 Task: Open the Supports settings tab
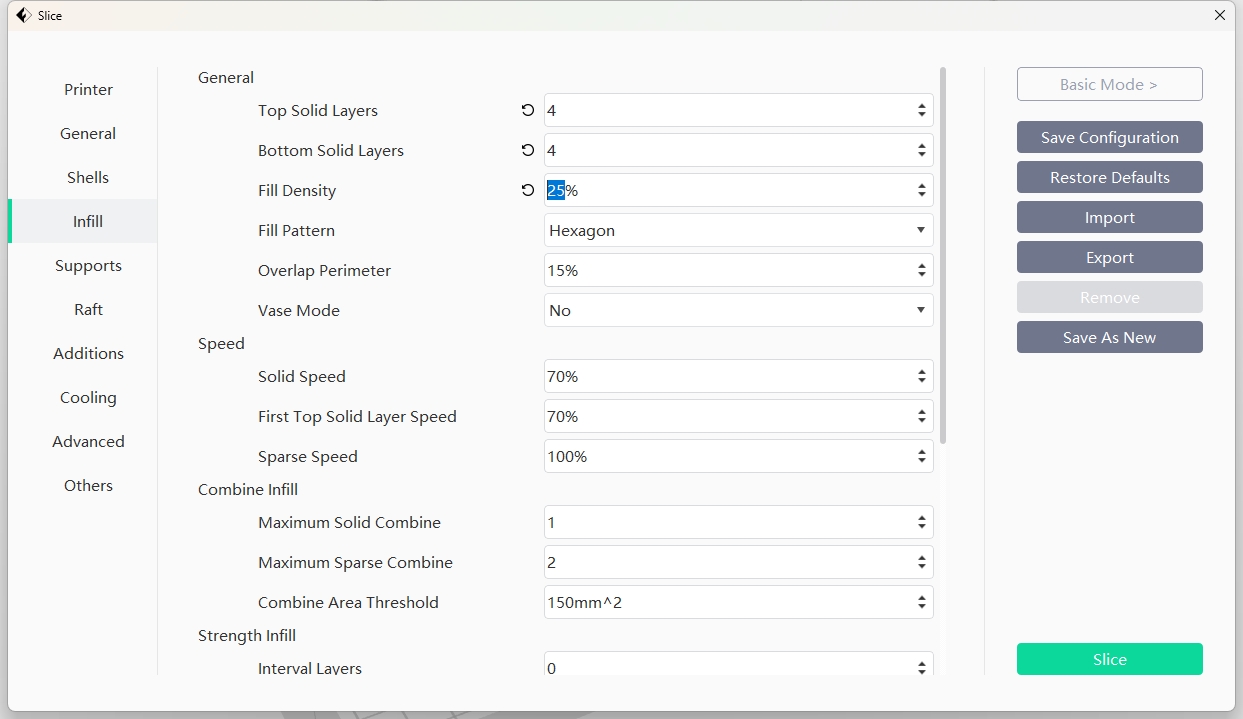pyautogui.click(x=88, y=266)
